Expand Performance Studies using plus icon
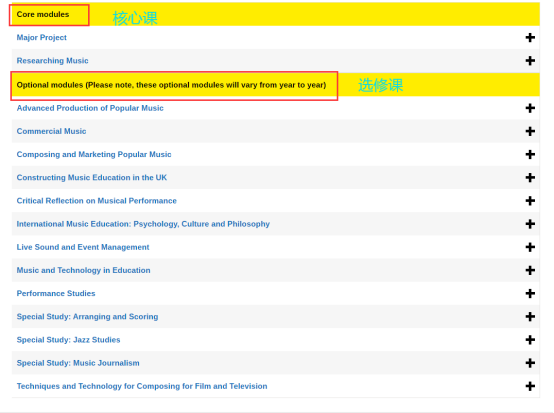Image resolution: width=554 pixels, height=413 pixels. (530, 294)
